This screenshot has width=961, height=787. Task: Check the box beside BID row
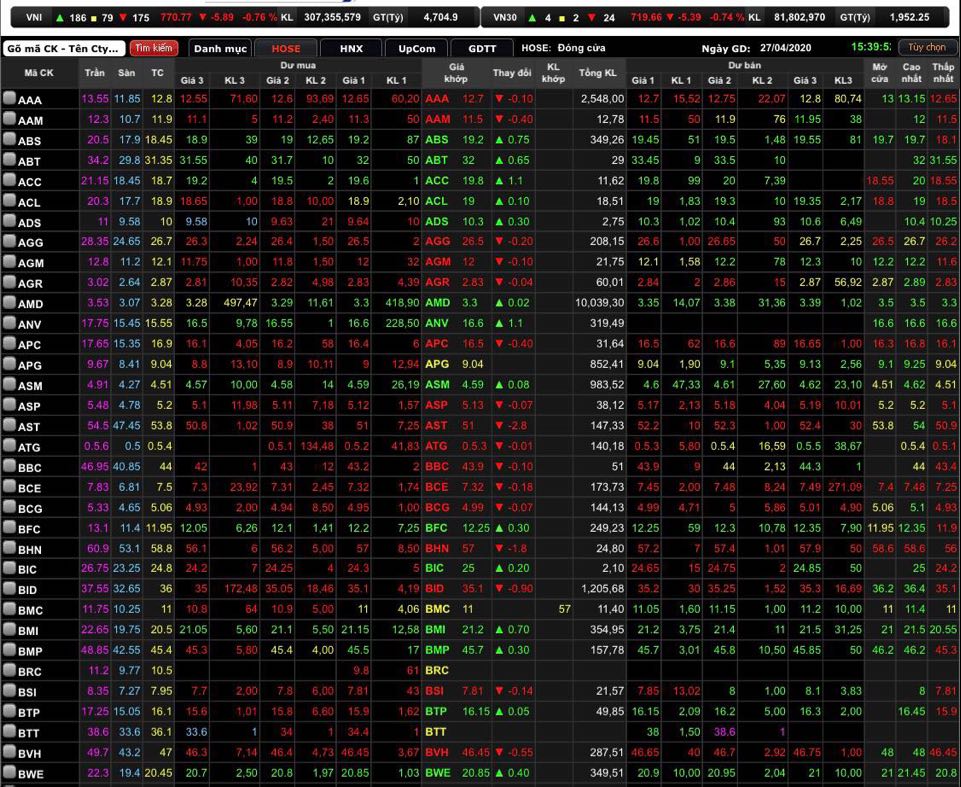(x=9, y=589)
